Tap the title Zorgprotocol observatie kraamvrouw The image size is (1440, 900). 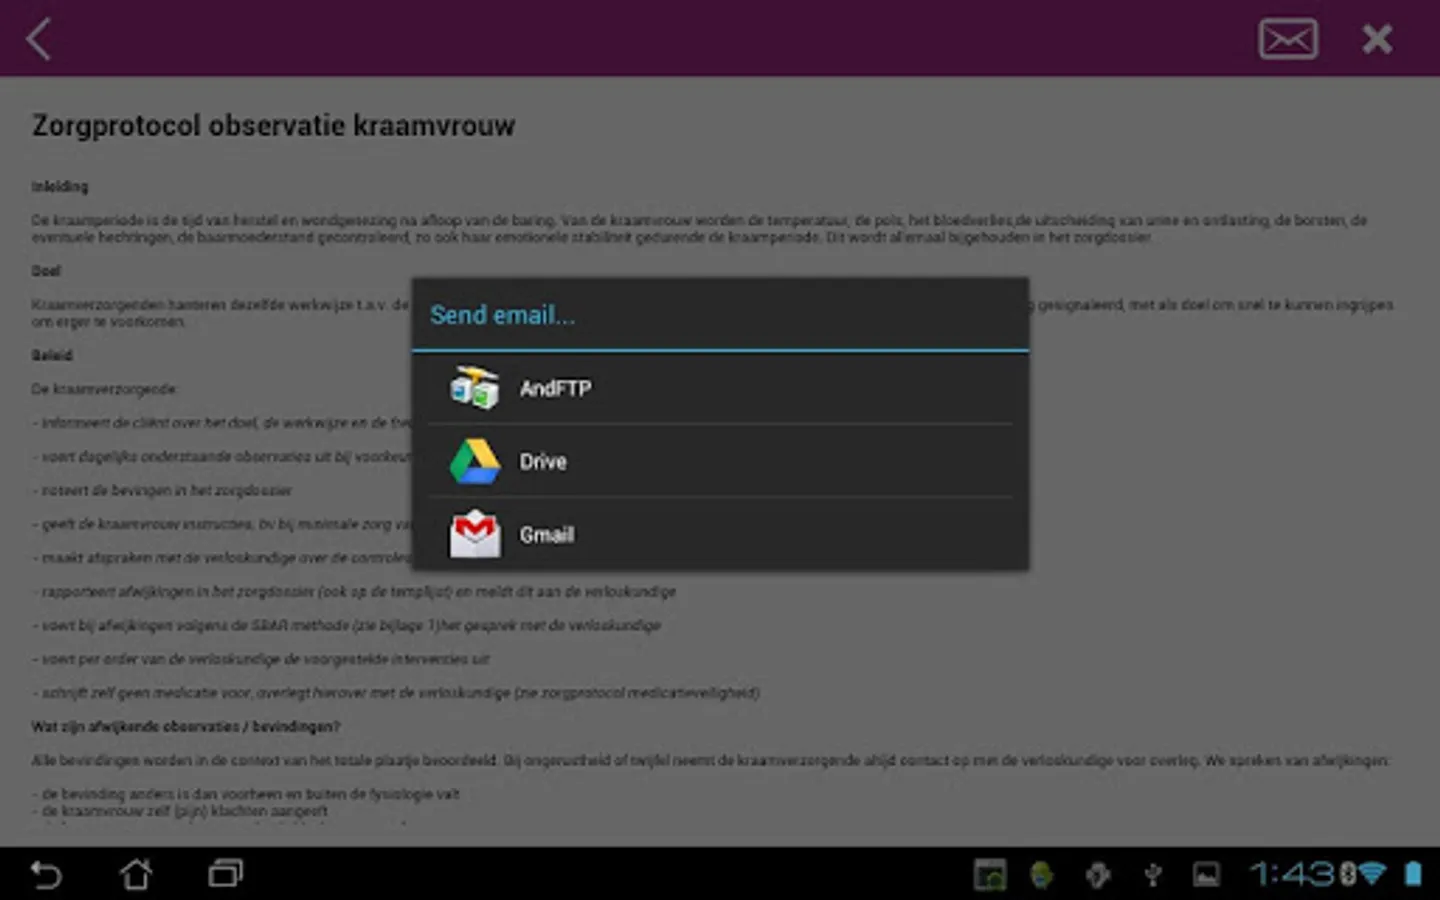pyautogui.click(x=273, y=126)
